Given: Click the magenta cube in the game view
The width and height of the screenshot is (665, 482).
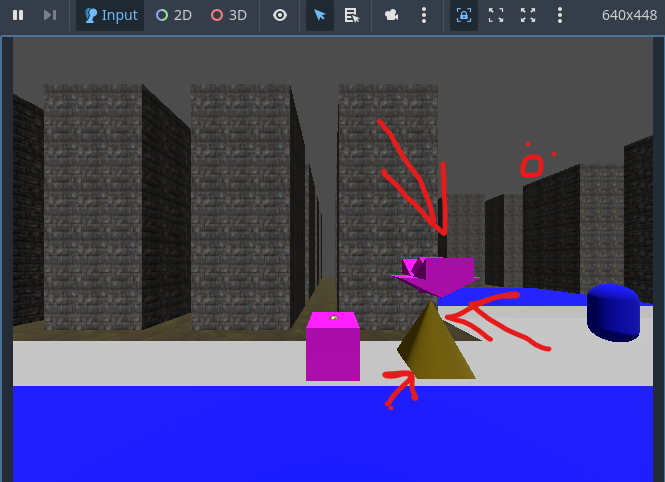Looking at the screenshot, I should (333, 346).
